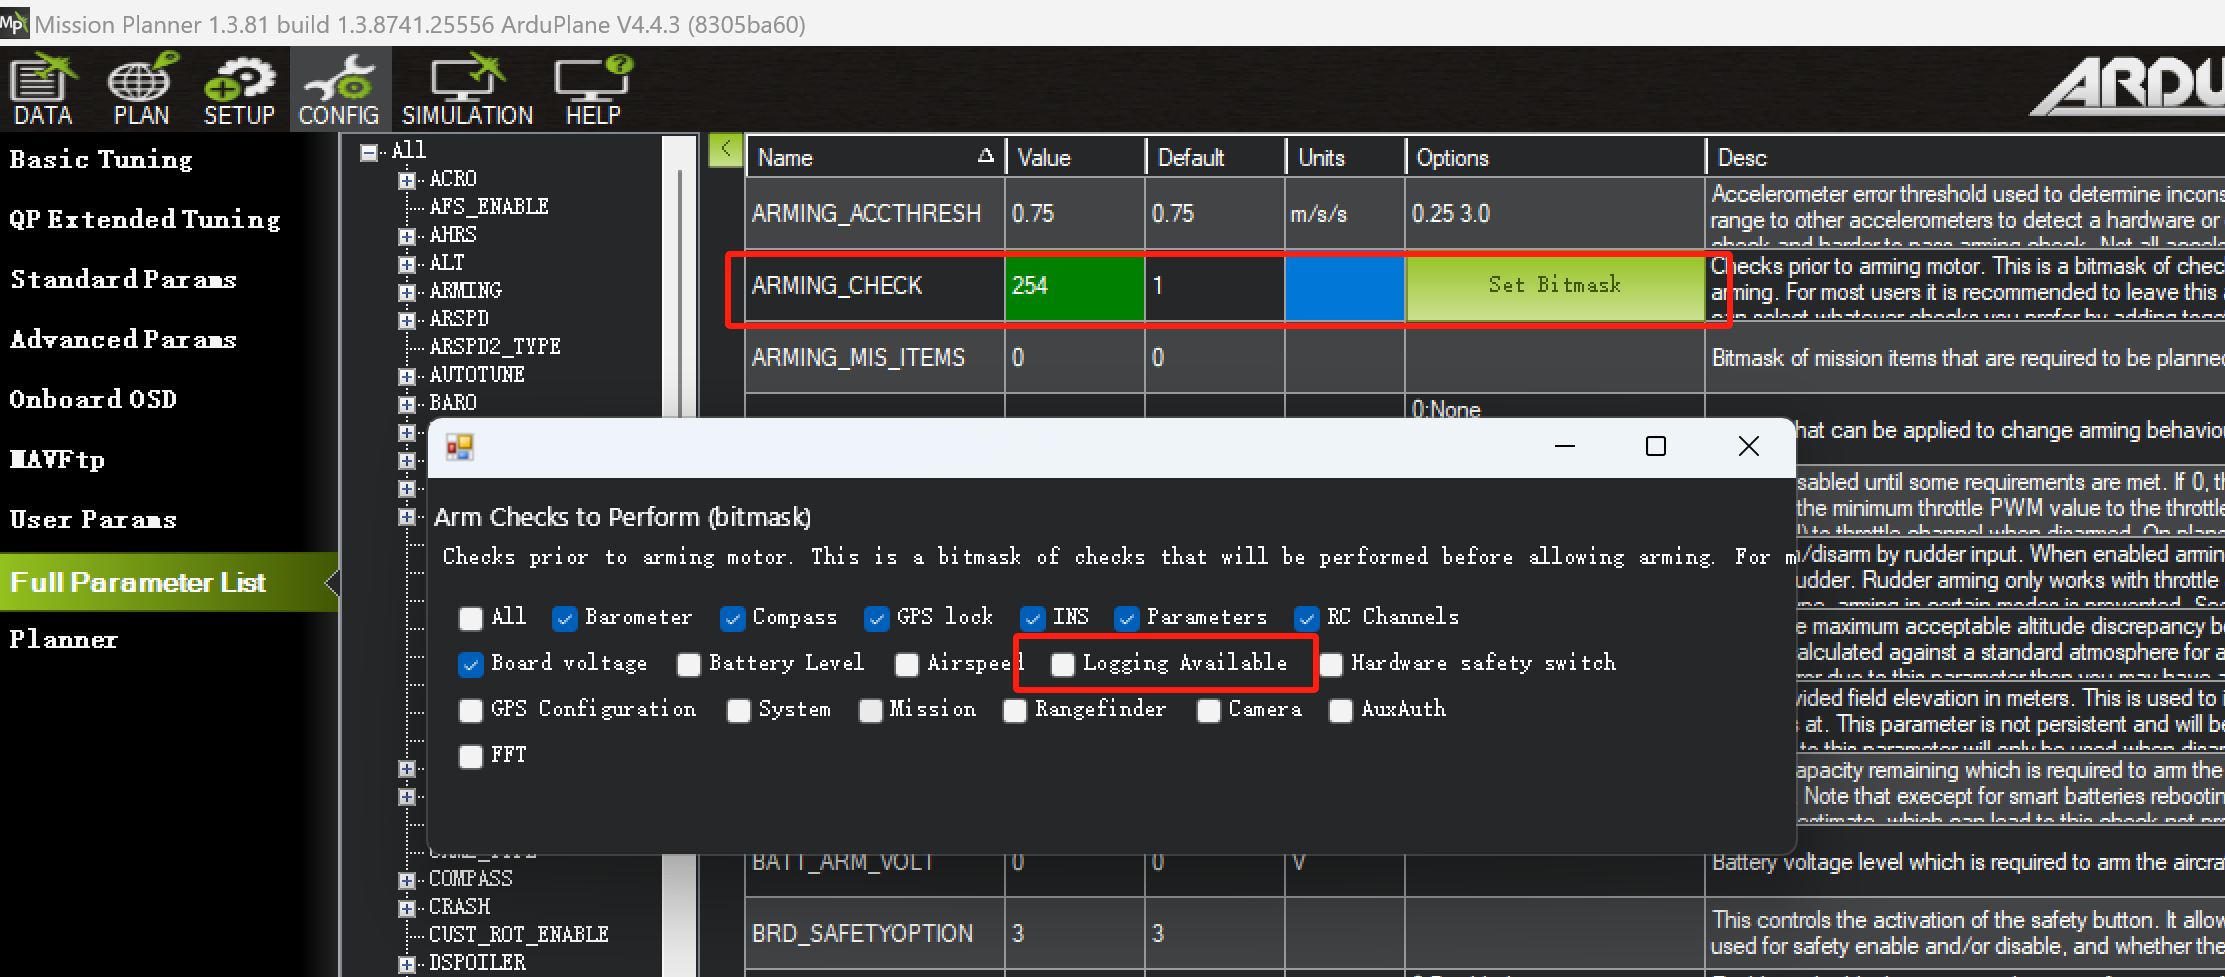Uncheck the RC Channels arm check
Screen dimensions: 2225x977
tap(1307, 618)
